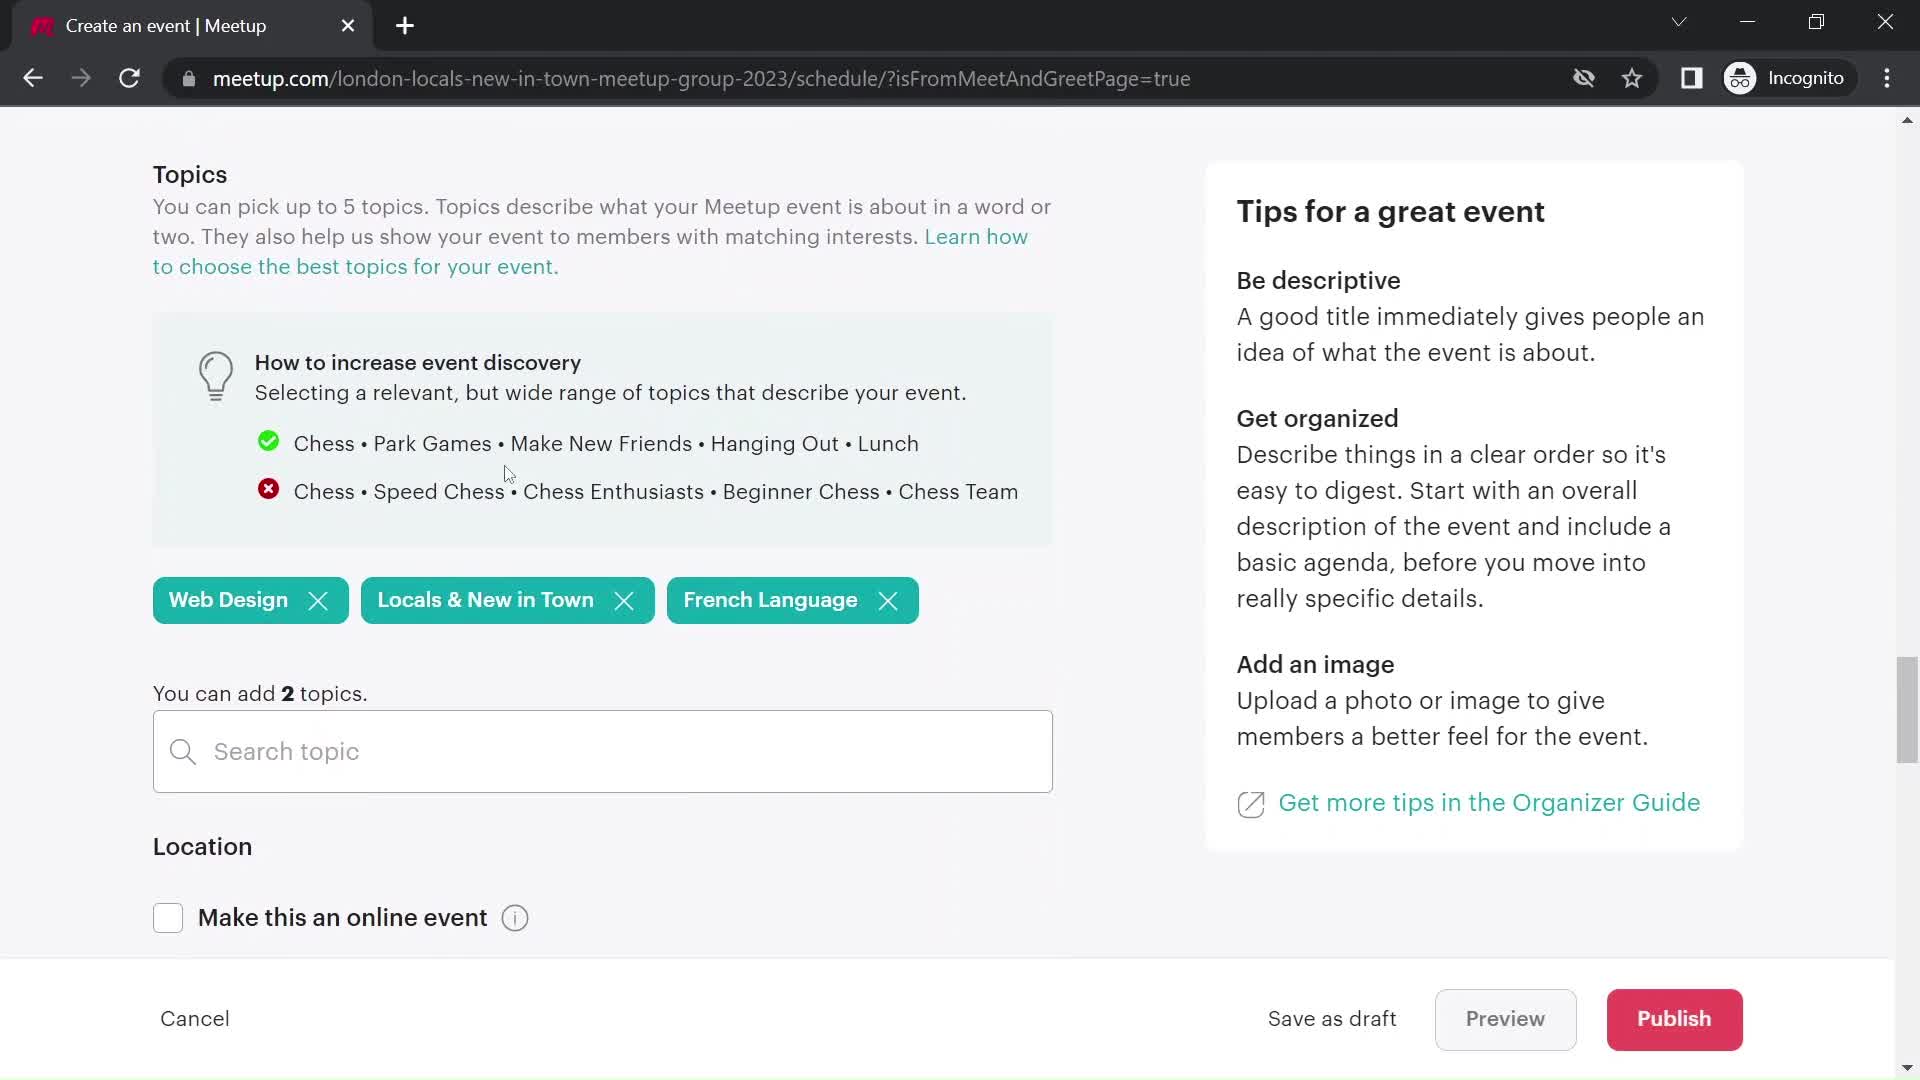
Task: Click Get more tips in the Organizer Guide
Action: point(1489,802)
